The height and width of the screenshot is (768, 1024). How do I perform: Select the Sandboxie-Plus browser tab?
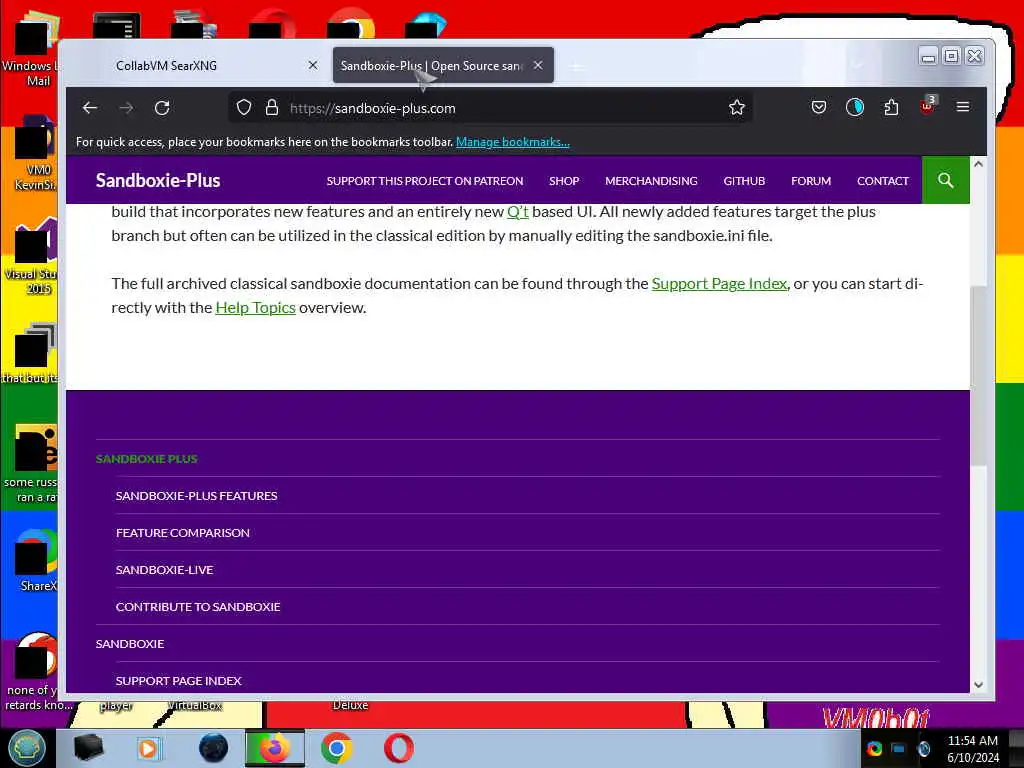click(443, 65)
